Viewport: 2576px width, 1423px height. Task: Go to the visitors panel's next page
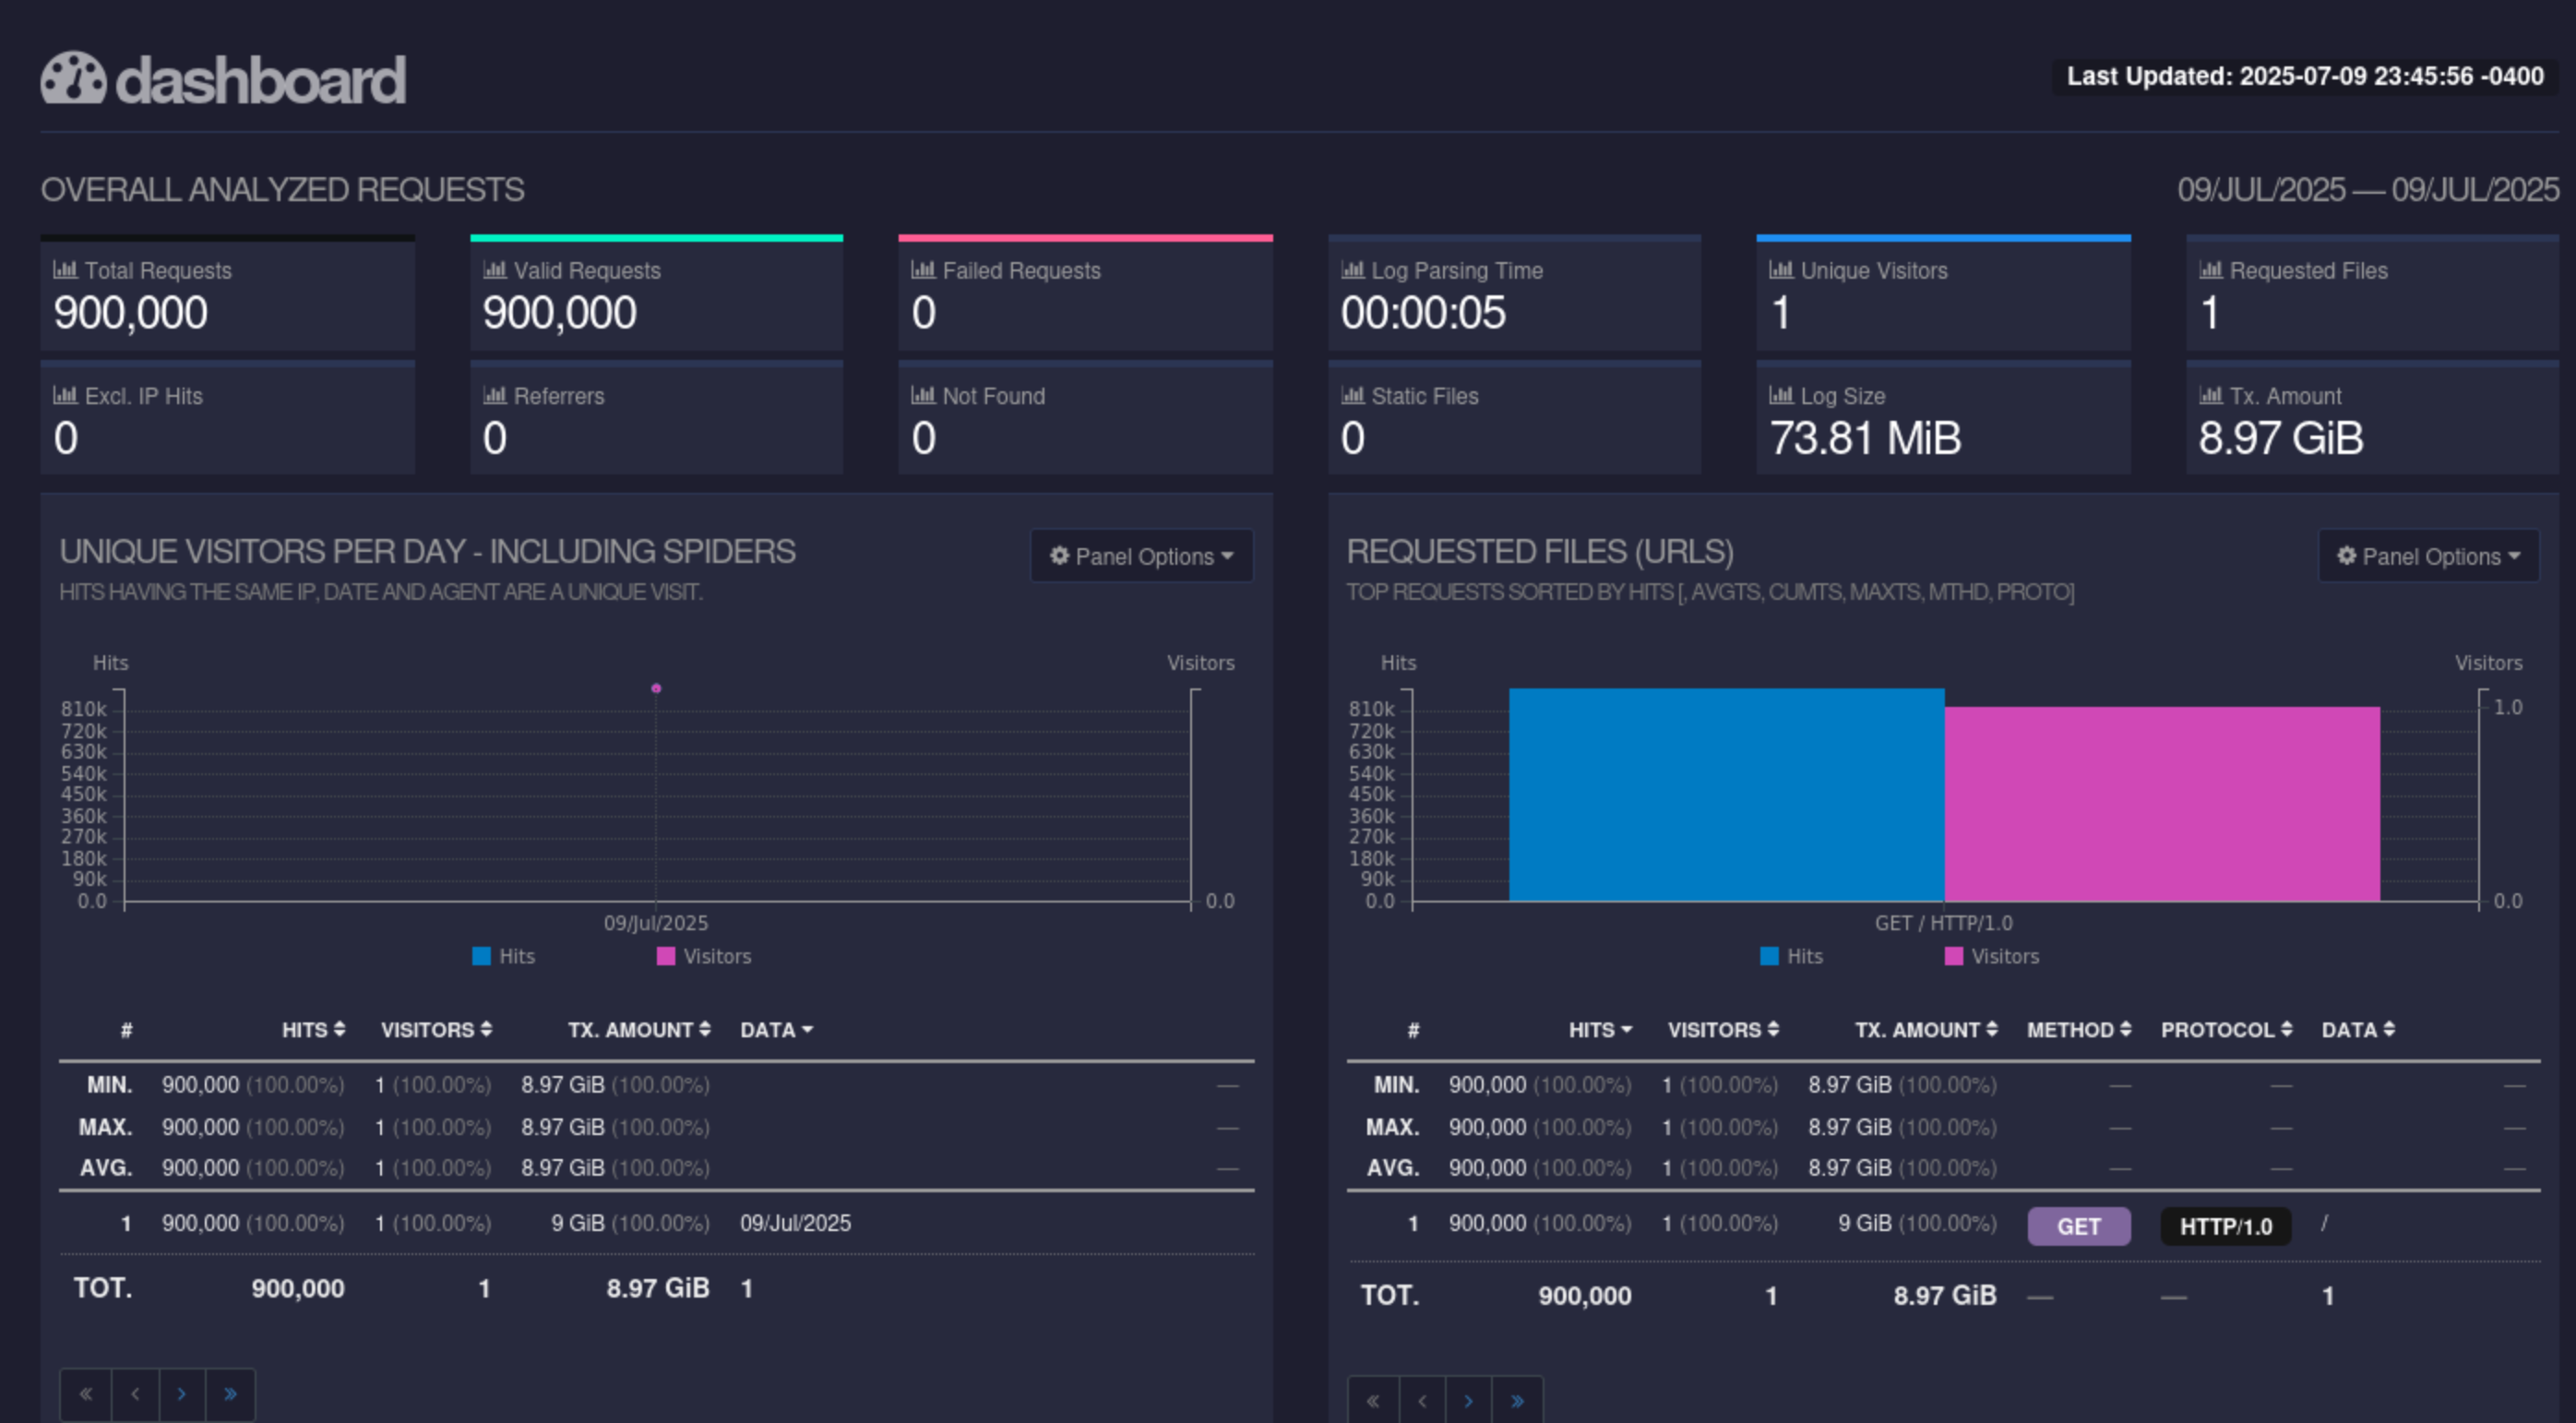tap(181, 1394)
